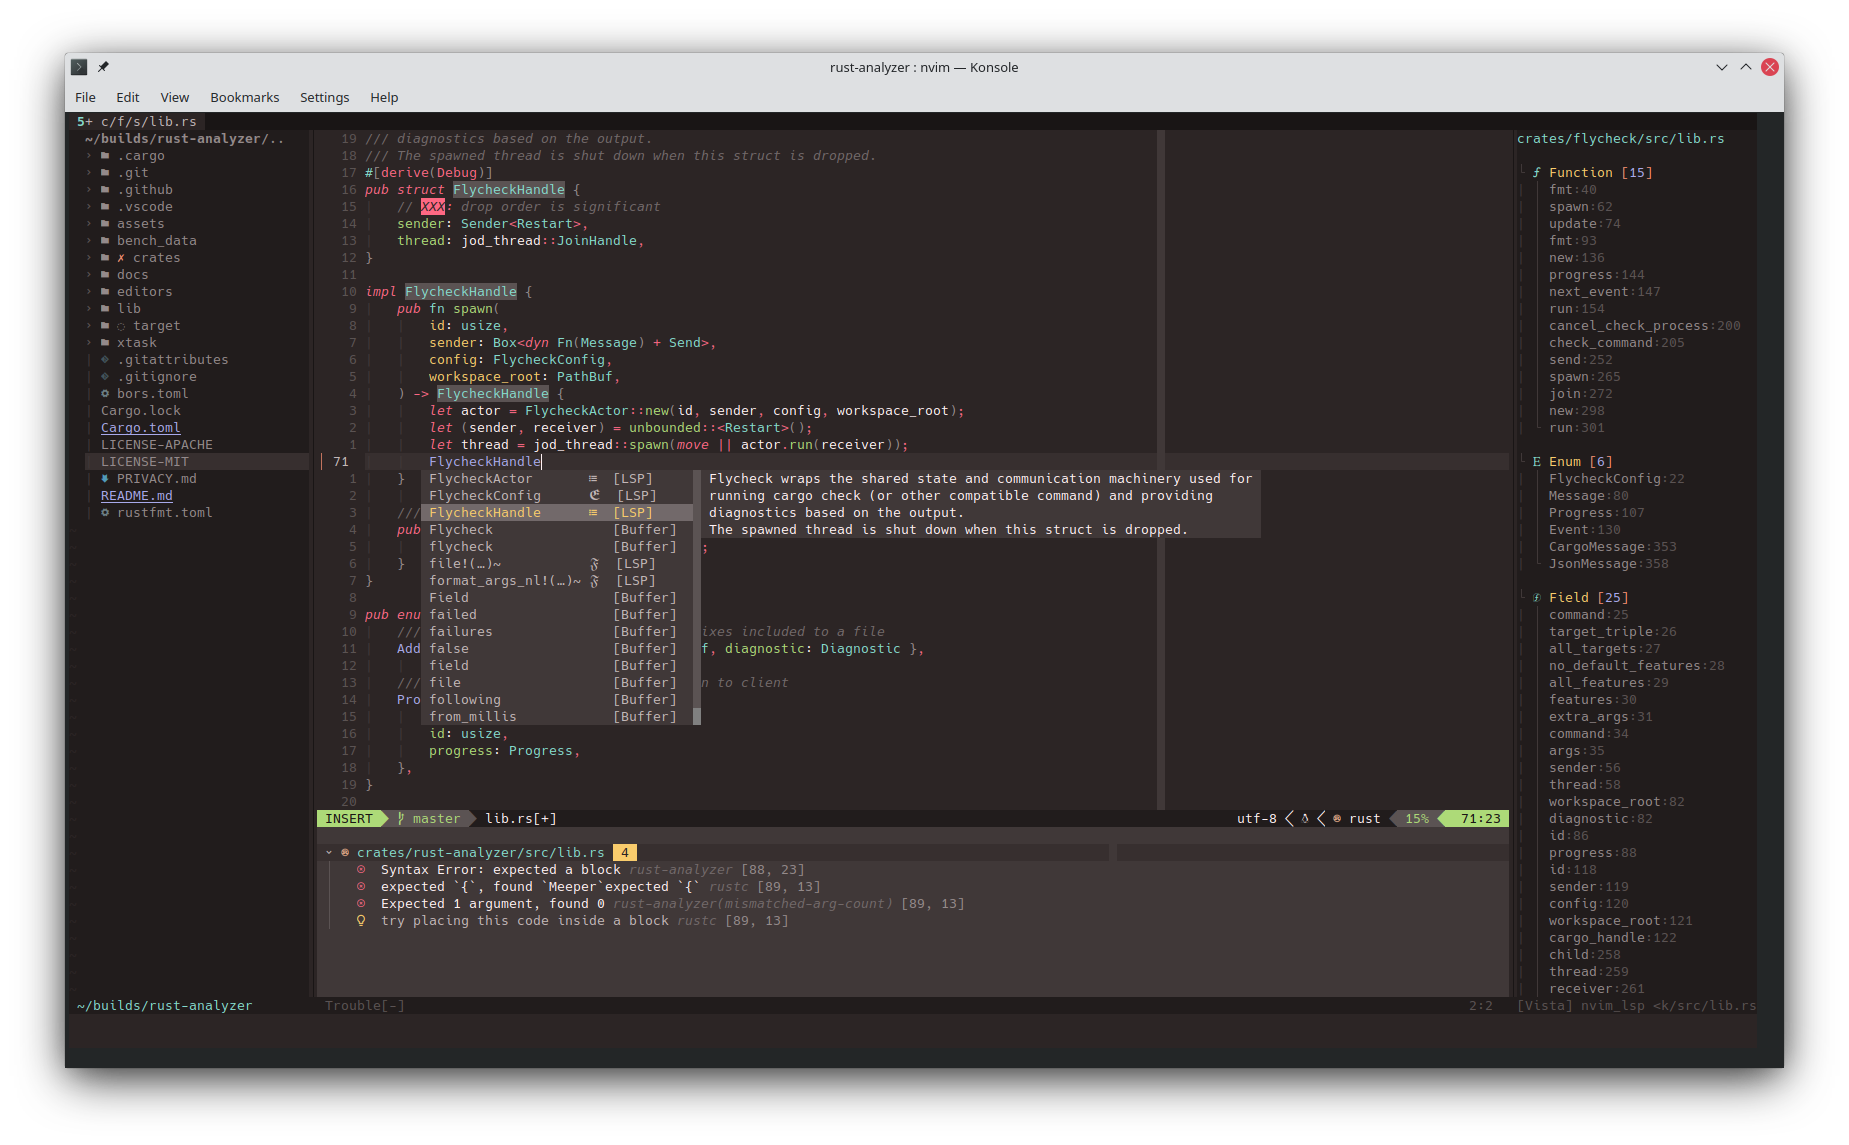Click the file icon beside .gitignore

click(105, 377)
